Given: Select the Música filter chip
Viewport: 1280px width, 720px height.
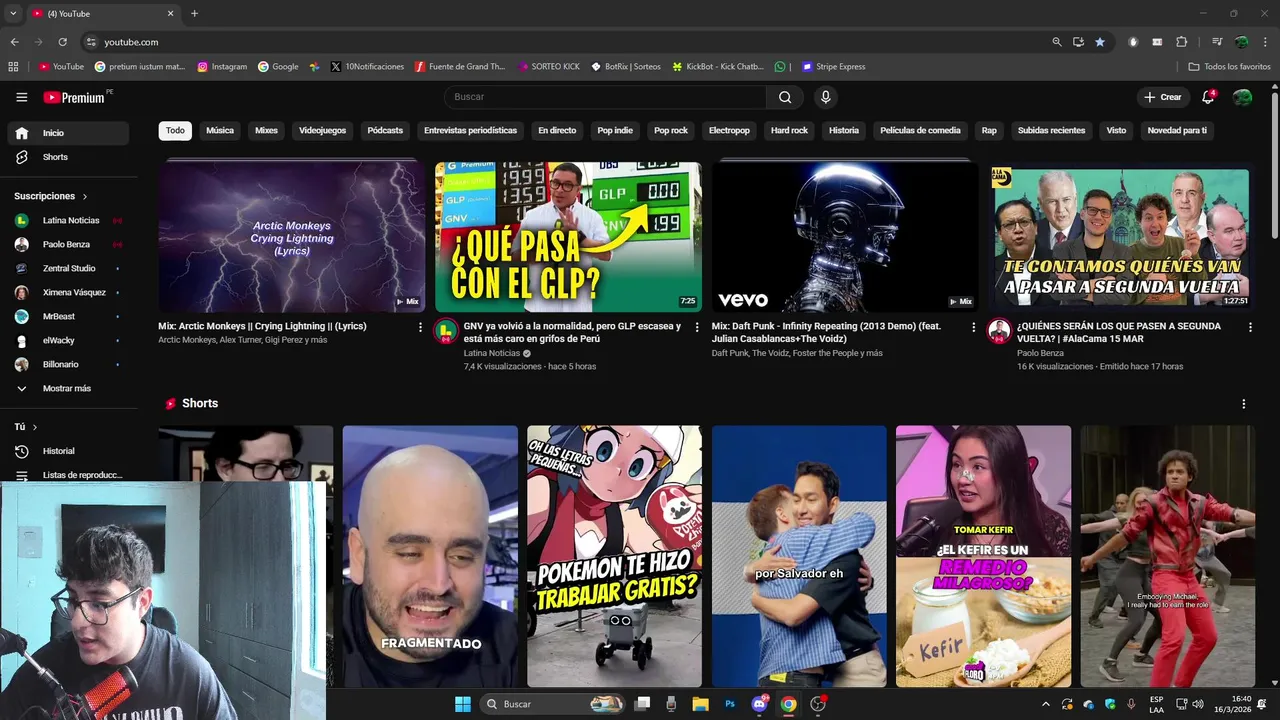Looking at the screenshot, I should pos(220,130).
